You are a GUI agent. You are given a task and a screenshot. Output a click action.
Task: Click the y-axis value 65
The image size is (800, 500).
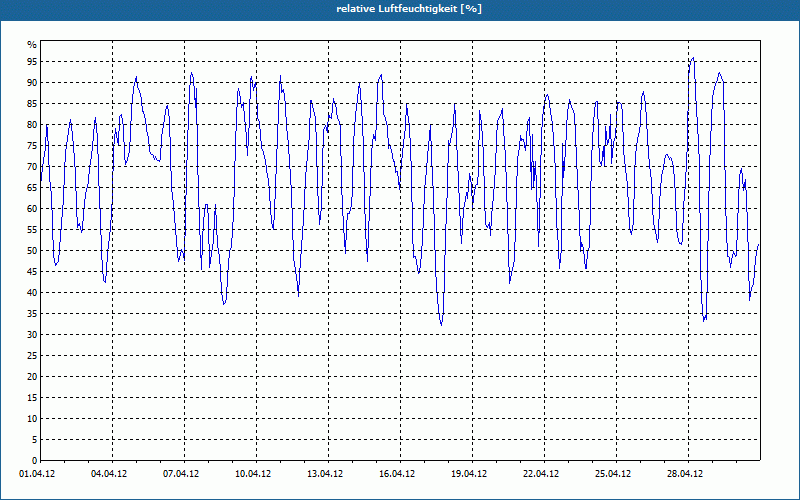click(x=32, y=188)
